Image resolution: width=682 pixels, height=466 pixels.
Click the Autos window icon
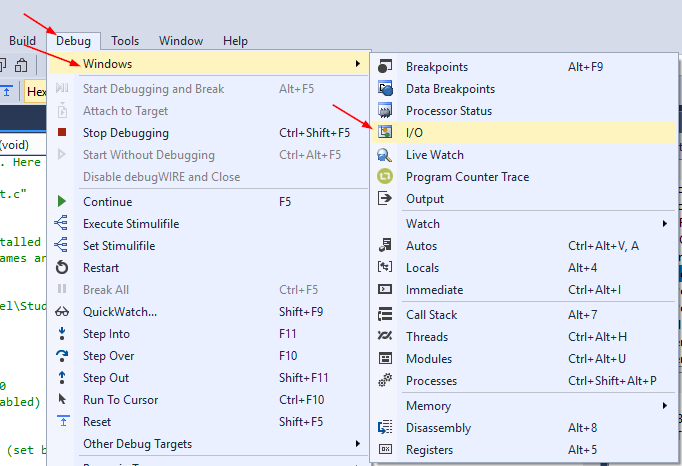pyautogui.click(x=385, y=245)
